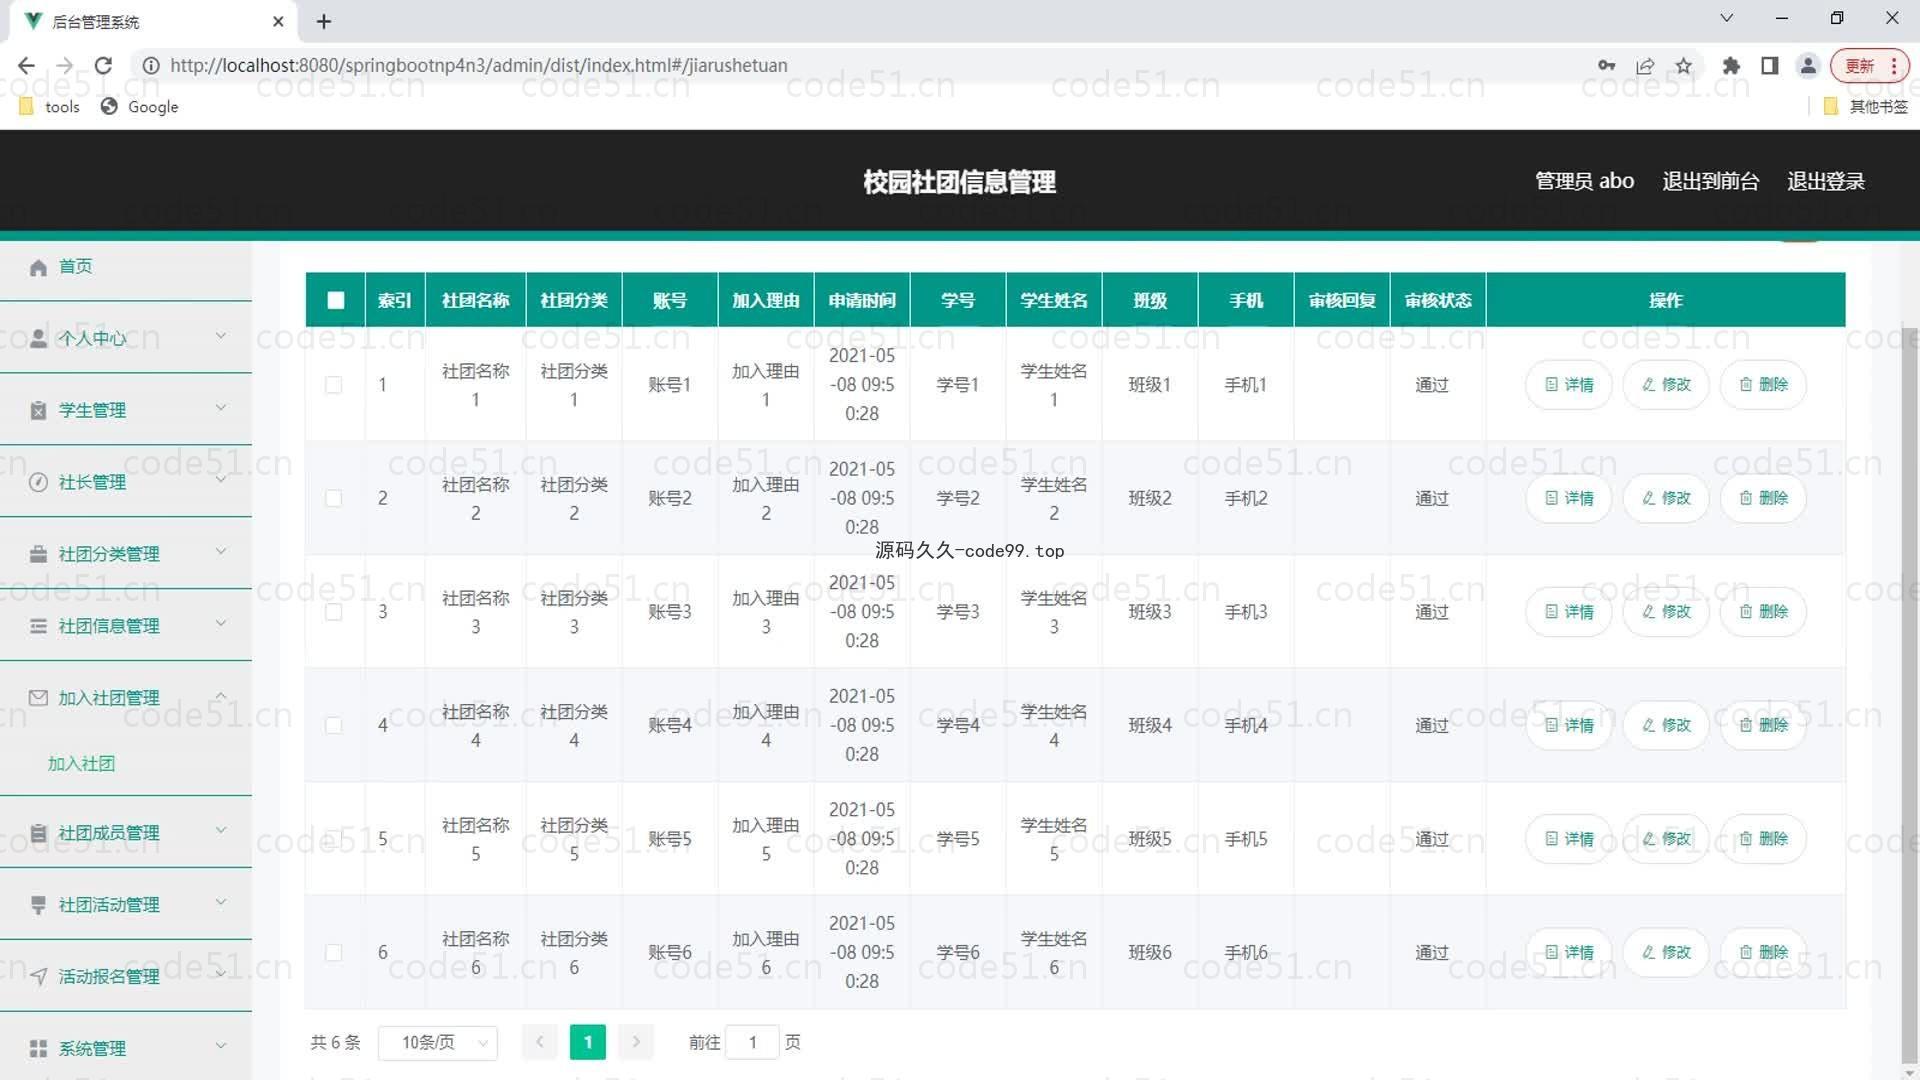Toggle the select-all checkbox in table header
This screenshot has height=1080, width=1920.
tap(336, 300)
